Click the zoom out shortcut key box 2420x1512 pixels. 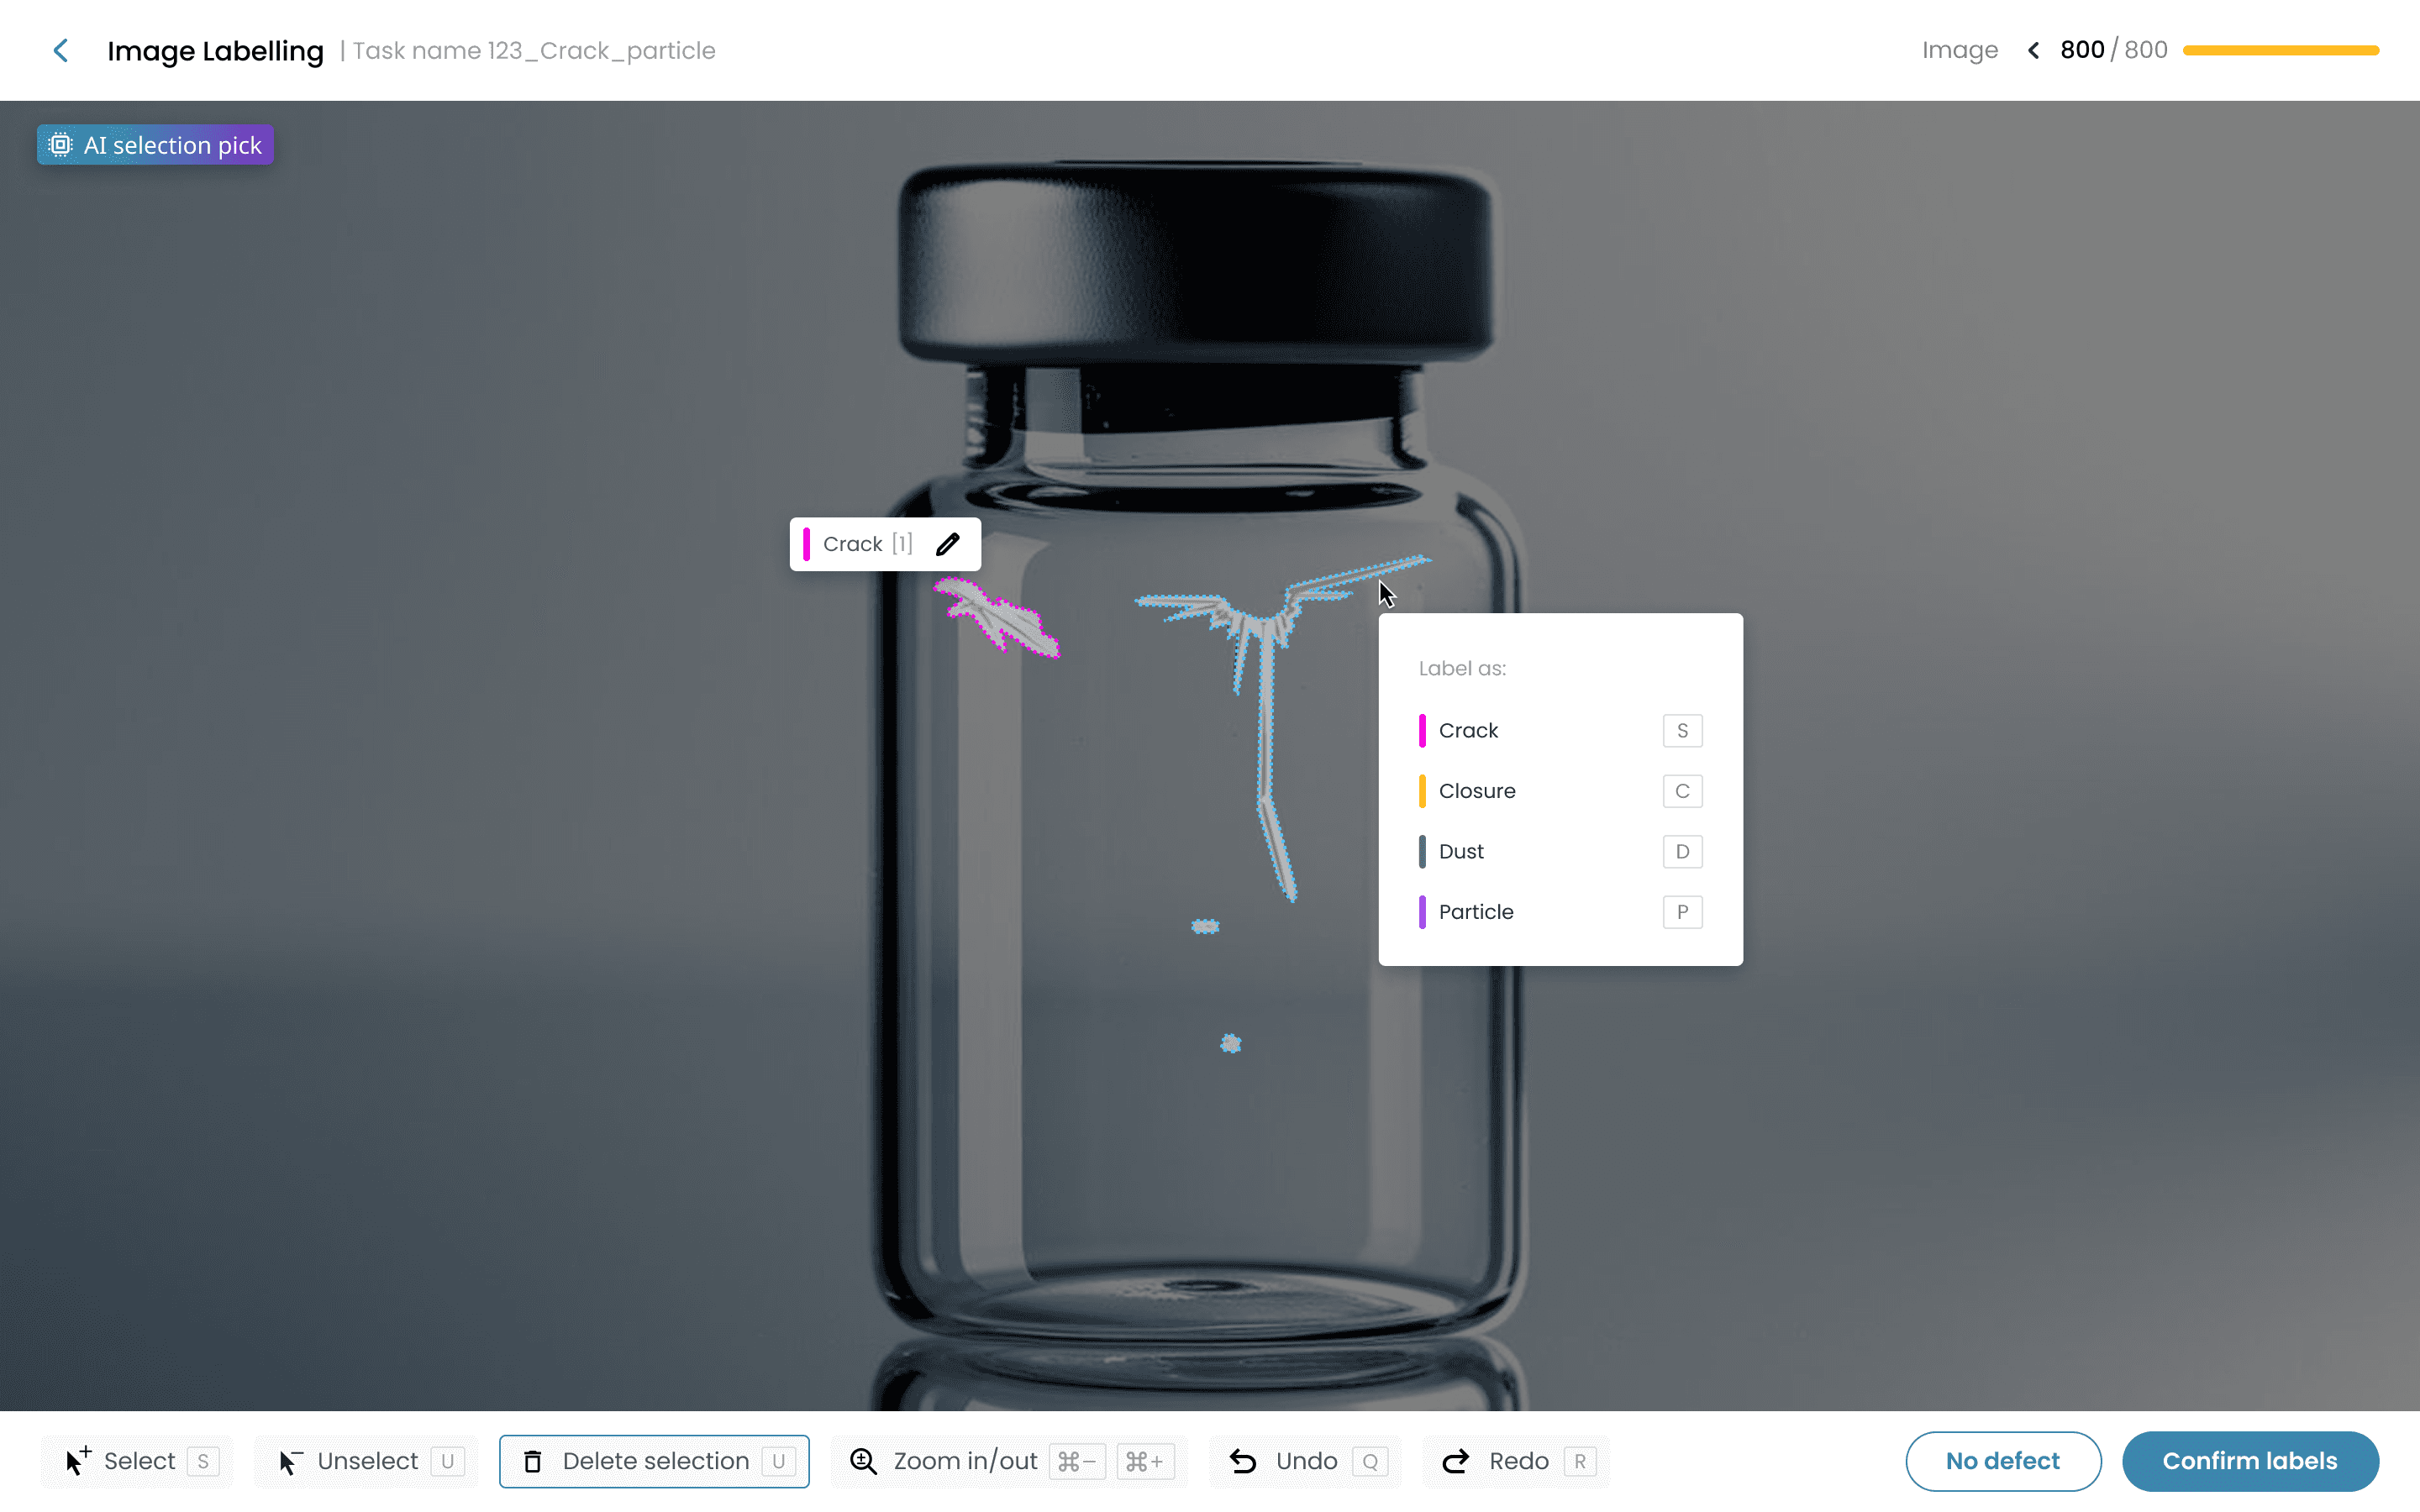1077,1461
